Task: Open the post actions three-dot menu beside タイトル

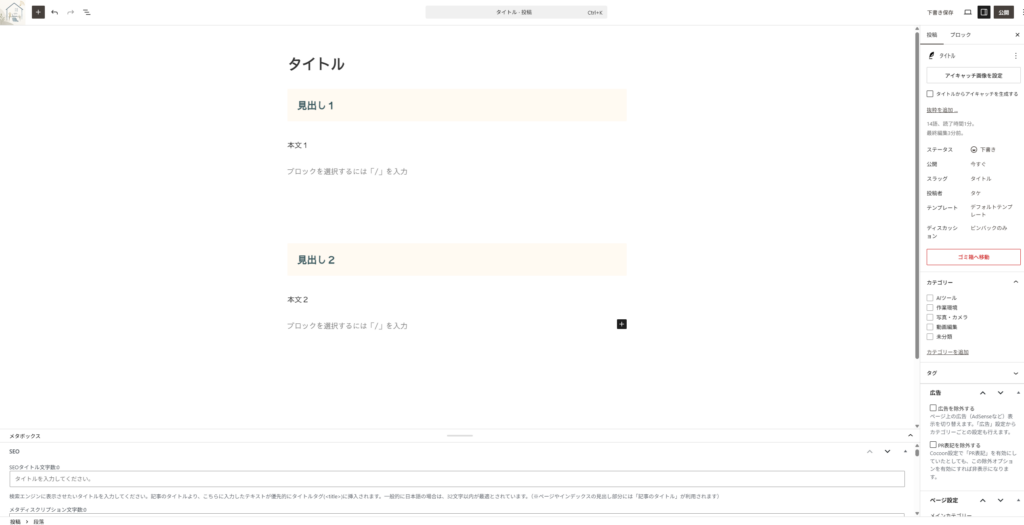Action: click(x=1016, y=56)
